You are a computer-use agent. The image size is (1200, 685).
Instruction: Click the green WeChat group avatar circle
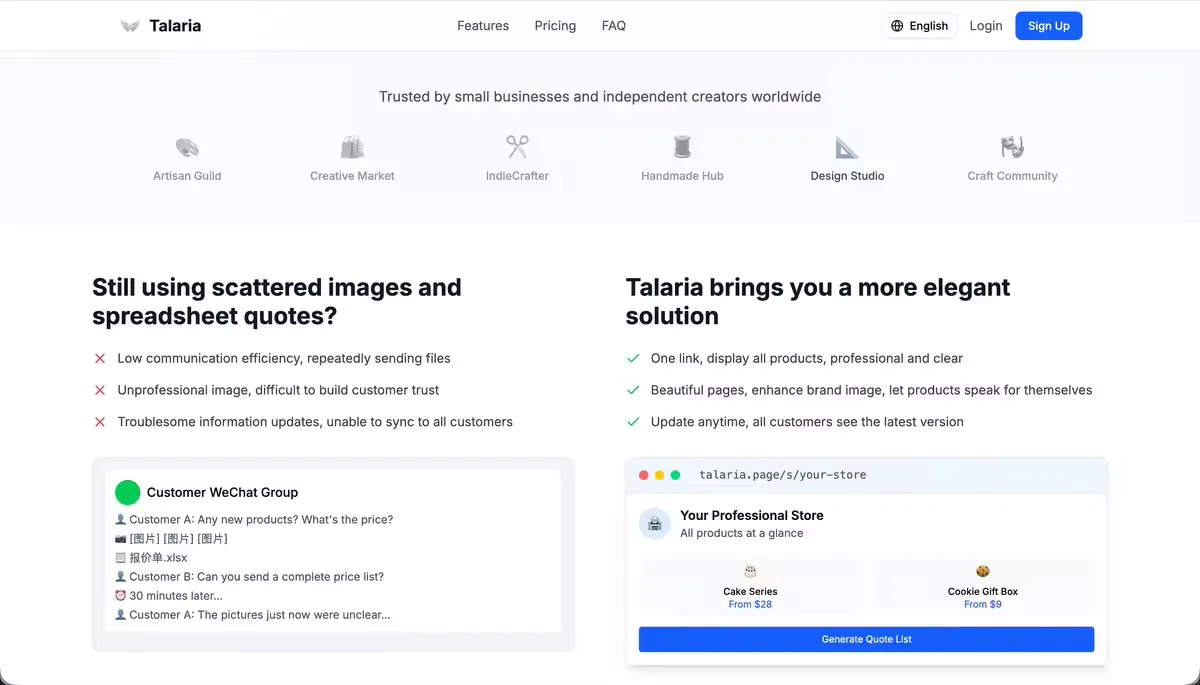pos(127,492)
